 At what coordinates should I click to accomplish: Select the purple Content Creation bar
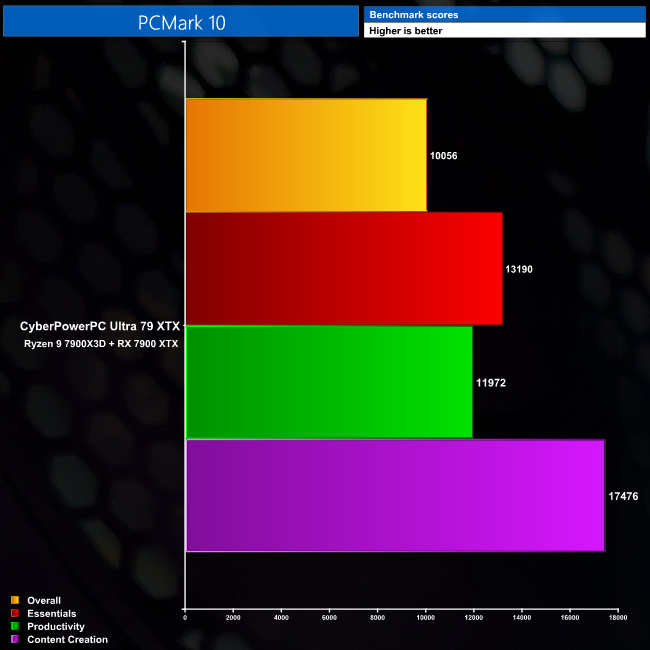pos(395,496)
